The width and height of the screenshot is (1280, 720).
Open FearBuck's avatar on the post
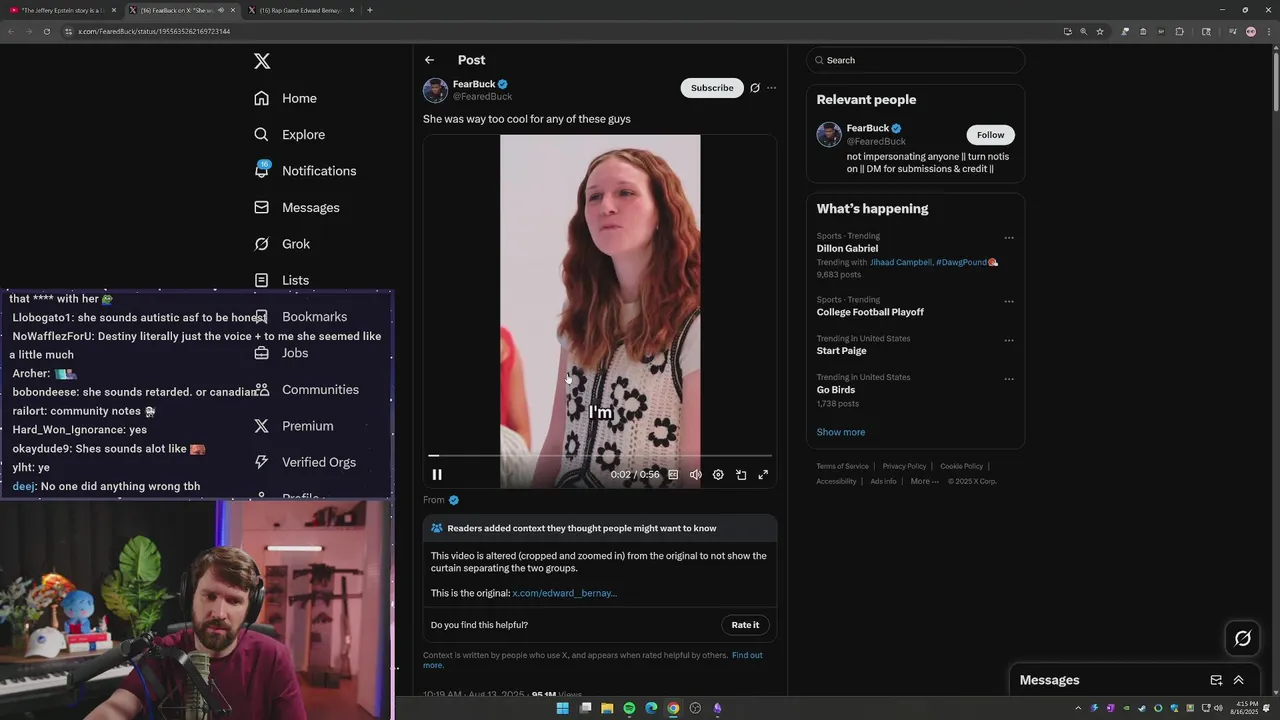(x=435, y=90)
